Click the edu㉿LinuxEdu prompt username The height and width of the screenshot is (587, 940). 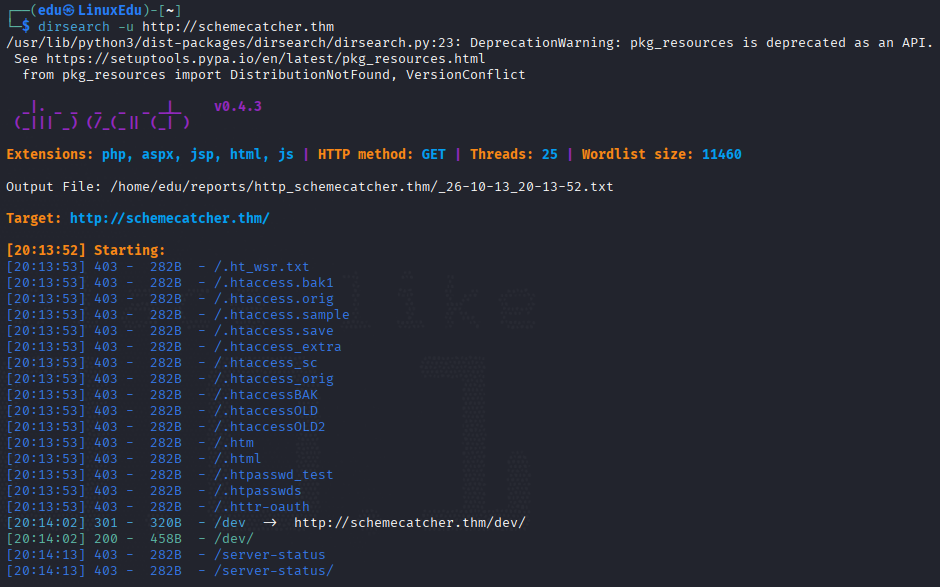[x=90, y=10]
